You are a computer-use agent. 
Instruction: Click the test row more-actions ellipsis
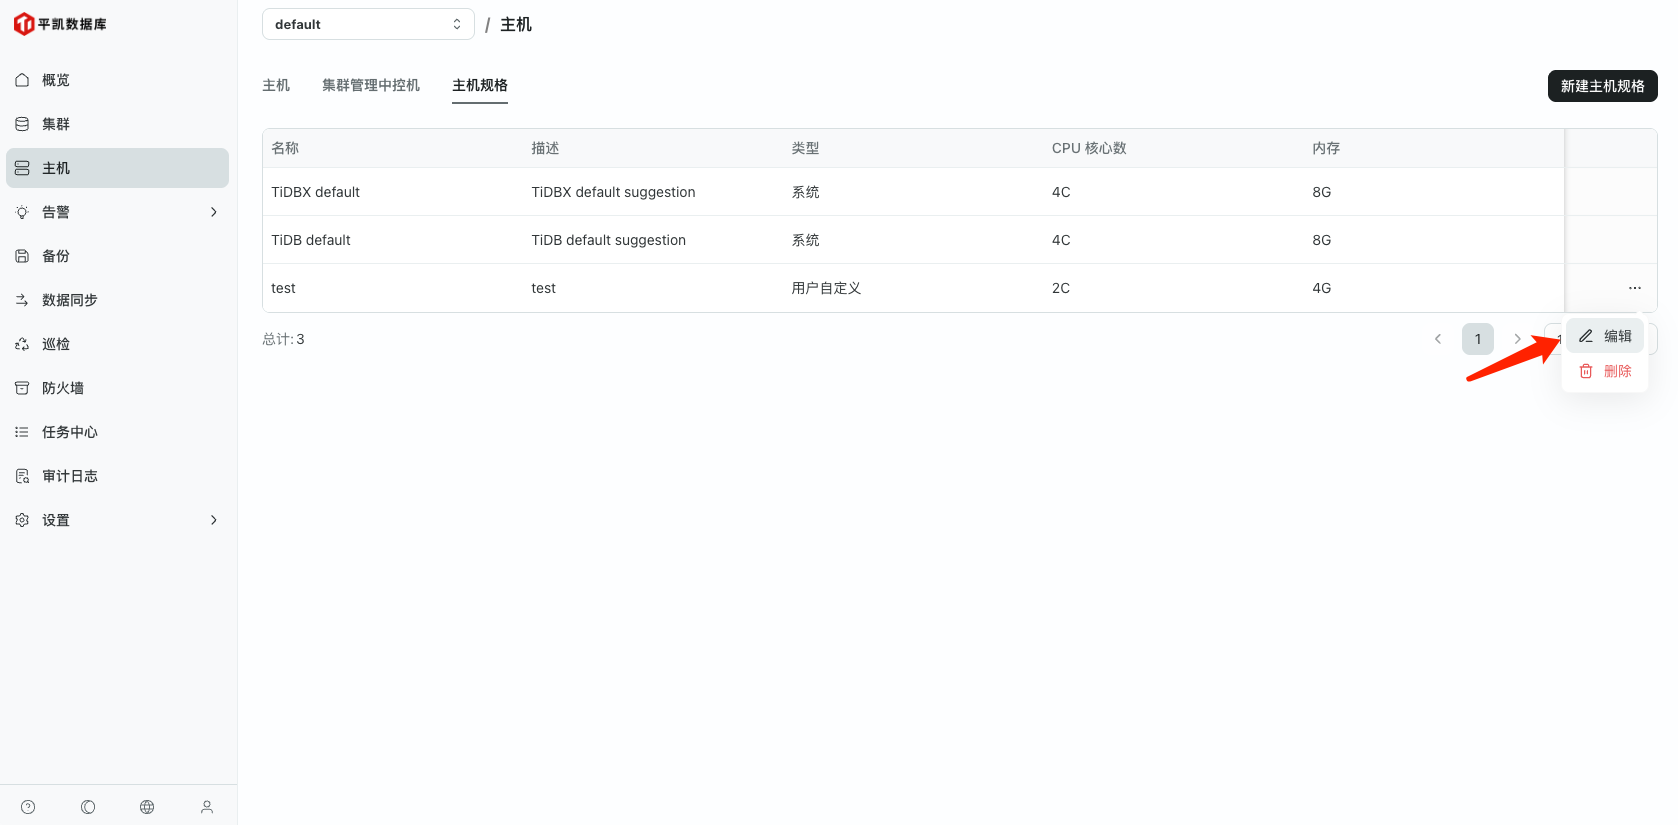point(1635,288)
